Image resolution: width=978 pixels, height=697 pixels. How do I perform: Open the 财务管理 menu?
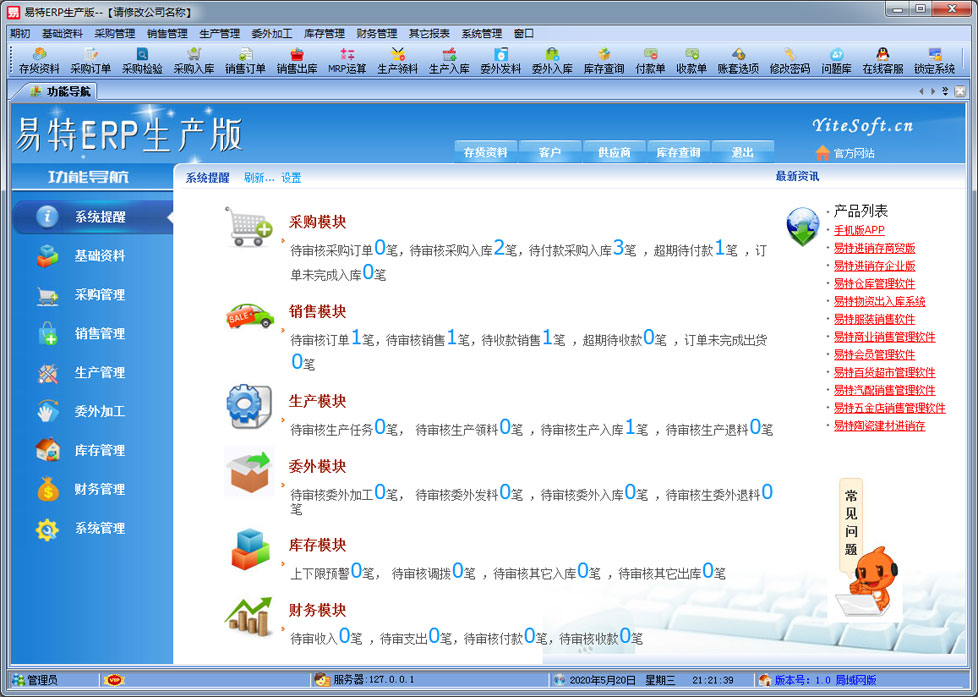[x=376, y=33]
